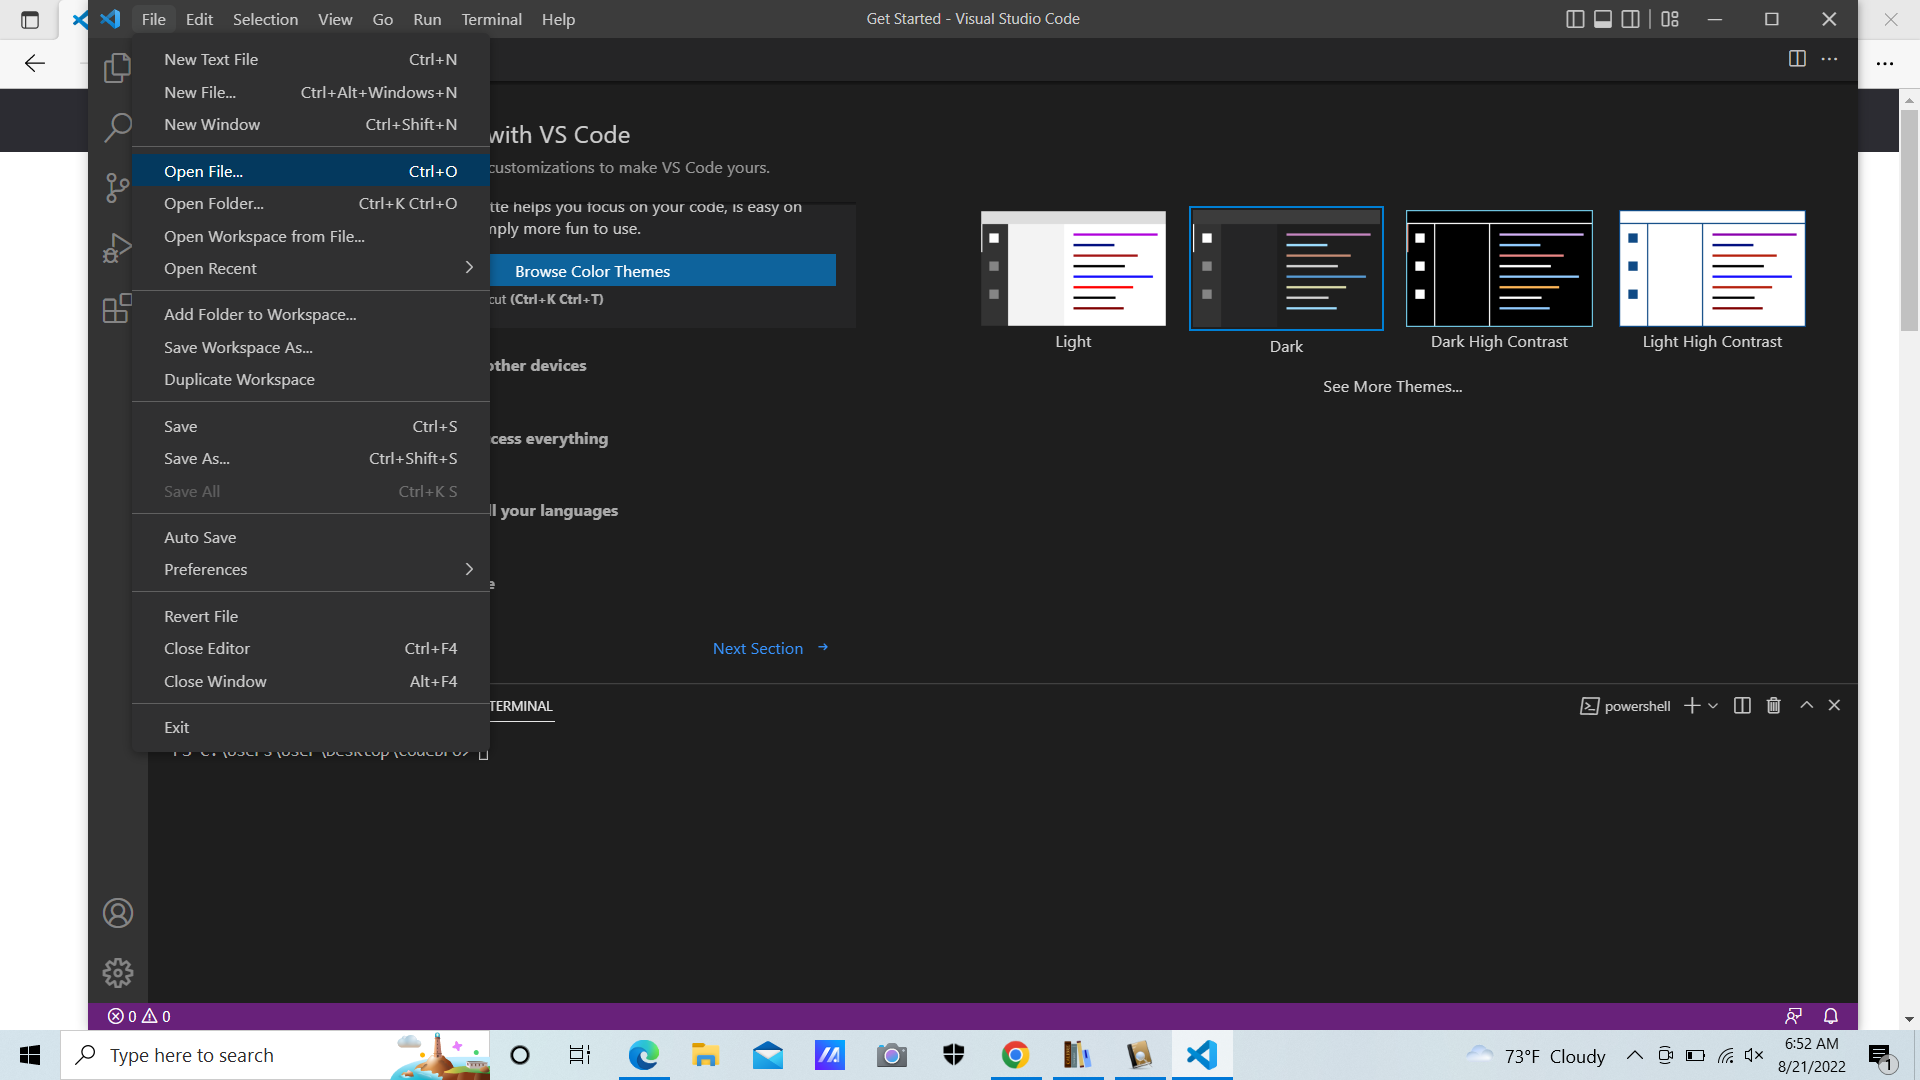This screenshot has width=1920, height=1080.
Task: Click Browse Color Themes button
Action: [662, 271]
